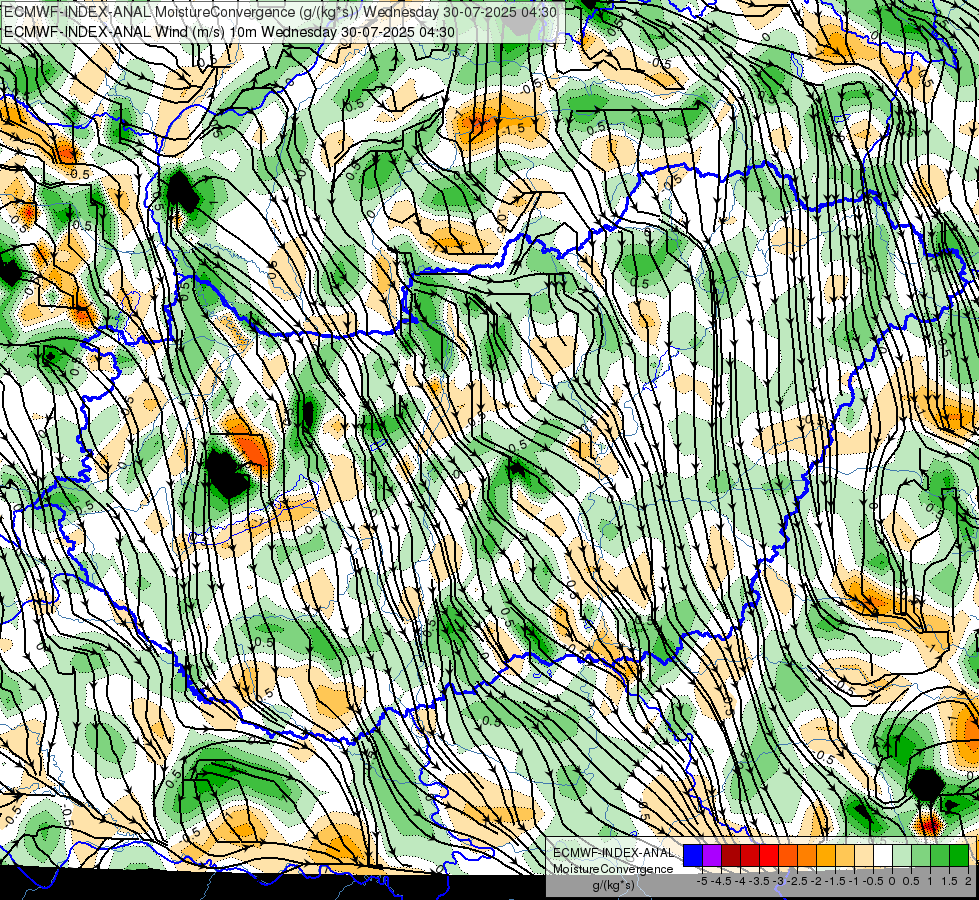This screenshot has height=900, width=979.
Task: Select the legend swatch between -4 and -3.5
Action: pyautogui.click(x=750, y=855)
